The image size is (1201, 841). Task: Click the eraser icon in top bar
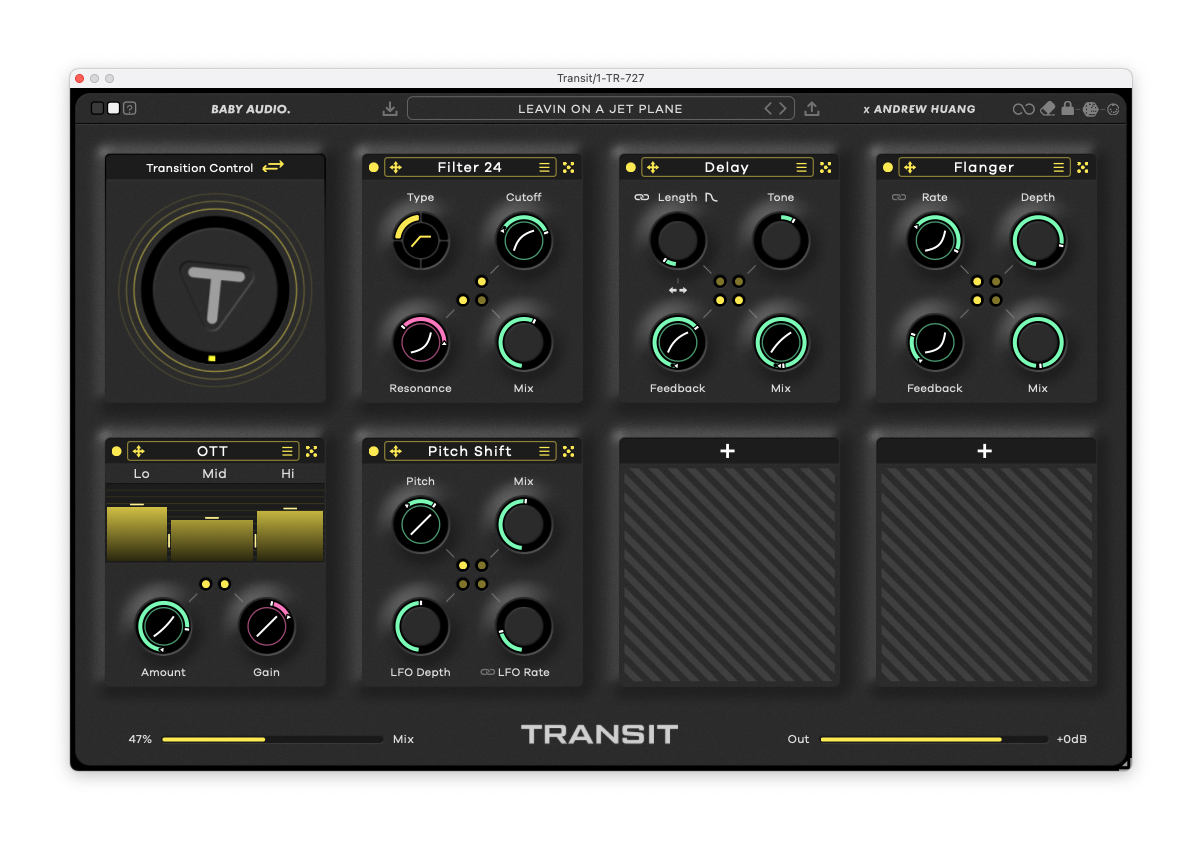coord(1048,109)
